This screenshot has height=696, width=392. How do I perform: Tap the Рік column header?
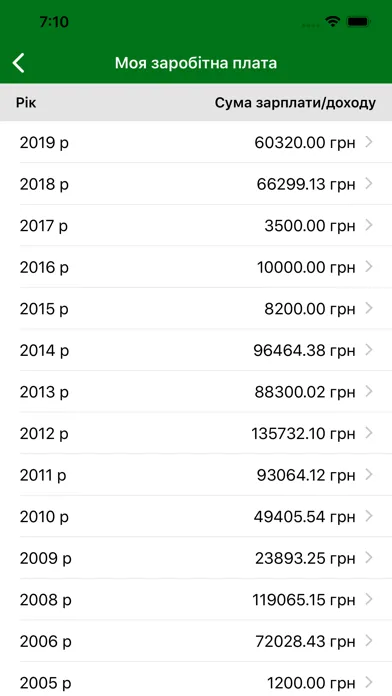click(x=26, y=103)
